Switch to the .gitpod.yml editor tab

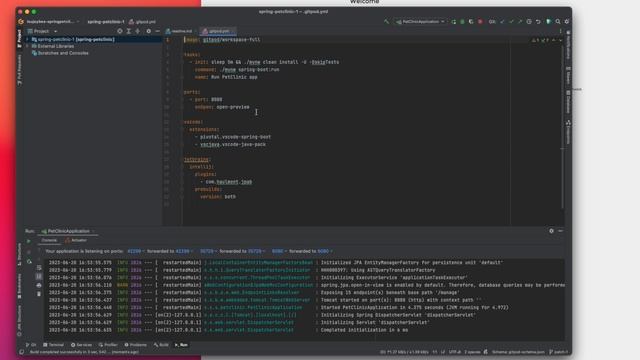(217, 31)
